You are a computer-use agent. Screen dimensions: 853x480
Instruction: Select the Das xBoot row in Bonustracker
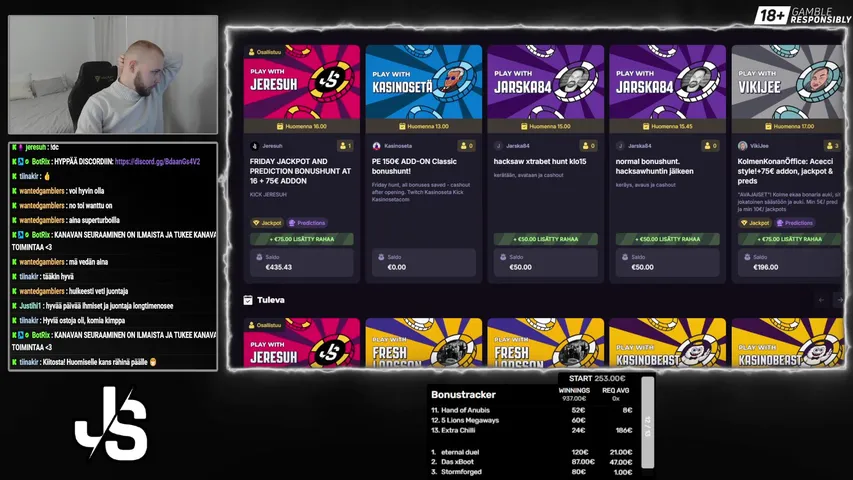click(x=532, y=462)
